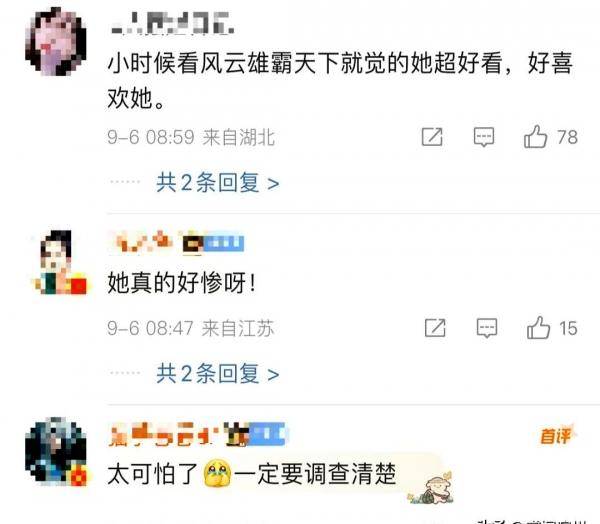Like the comment with 15 likes
The height and width of the screenshot is (524, 600).
(552, 328)
